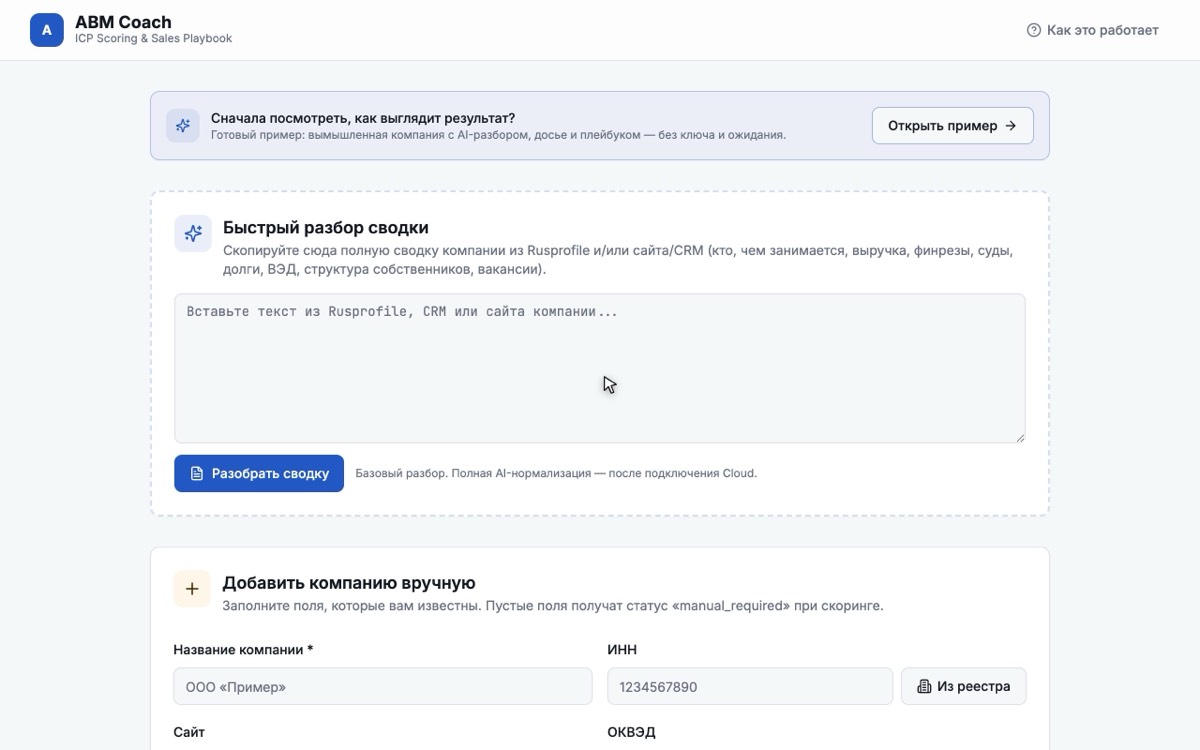Click the 'Из реестра' button
Viewport: 1200px width, 750px height.
(x=964, y=687)
